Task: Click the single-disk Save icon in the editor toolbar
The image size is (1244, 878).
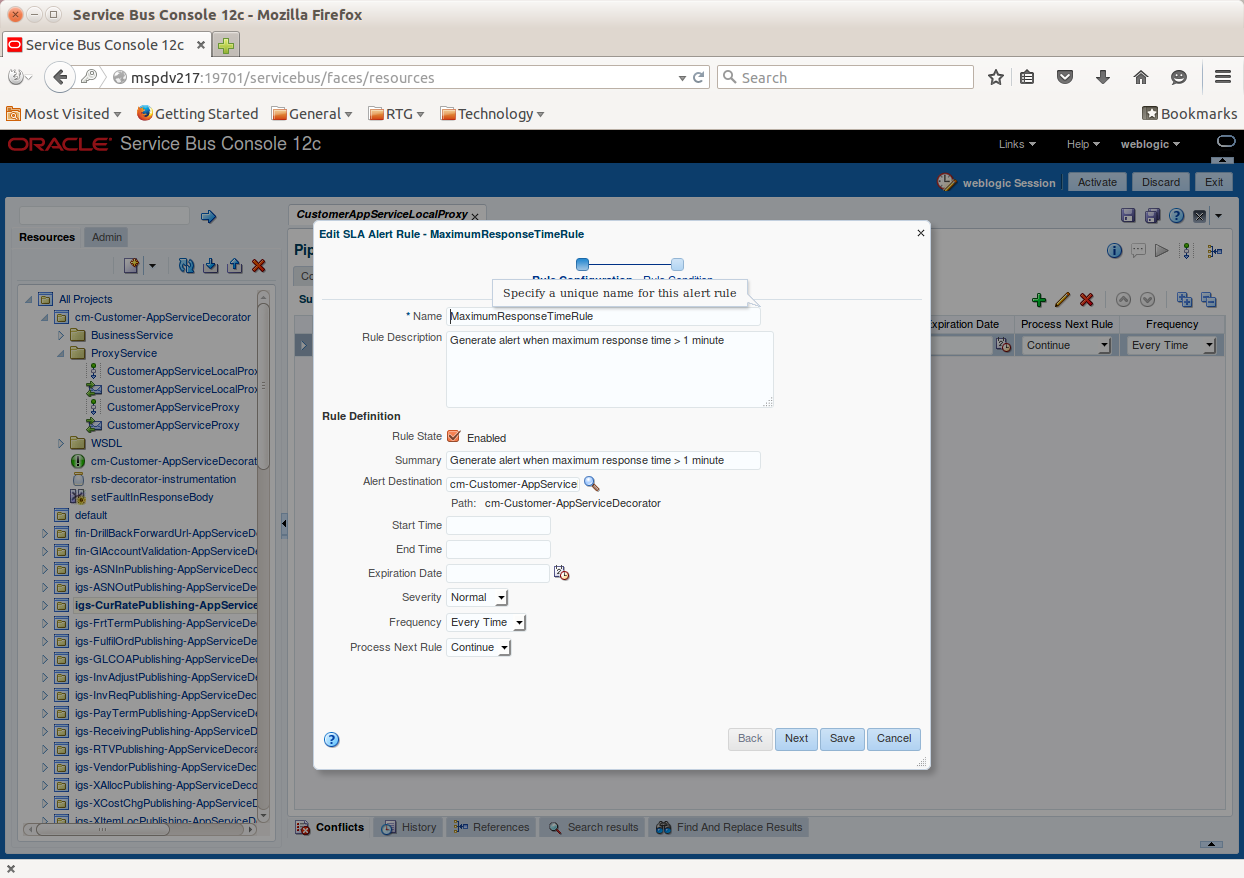Action: pos(1128,216)
